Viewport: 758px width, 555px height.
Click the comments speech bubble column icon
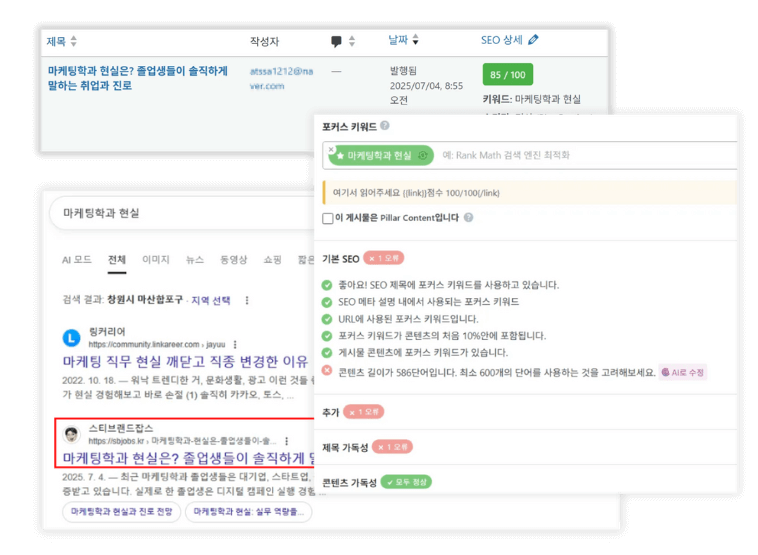click(x=336, y=42)
